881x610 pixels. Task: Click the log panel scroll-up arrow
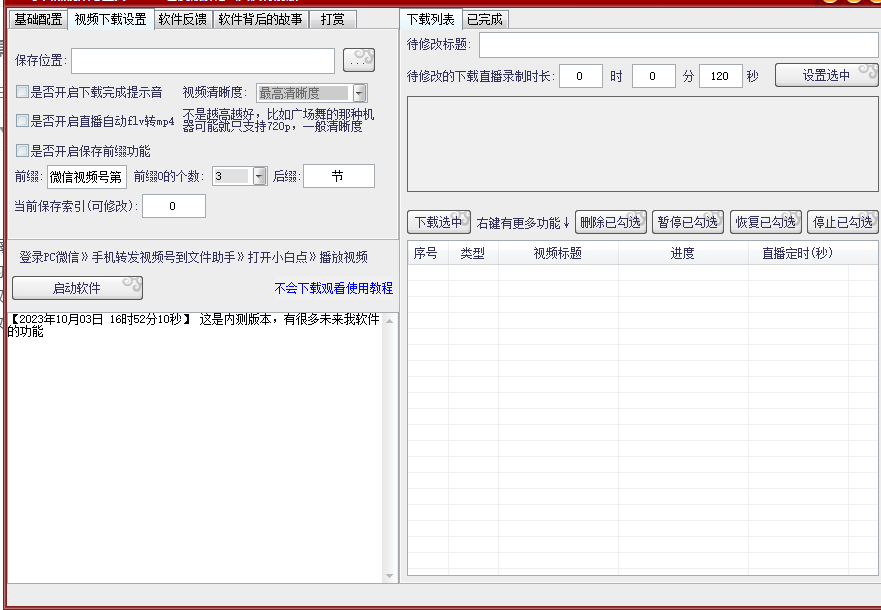pos(390,321)
